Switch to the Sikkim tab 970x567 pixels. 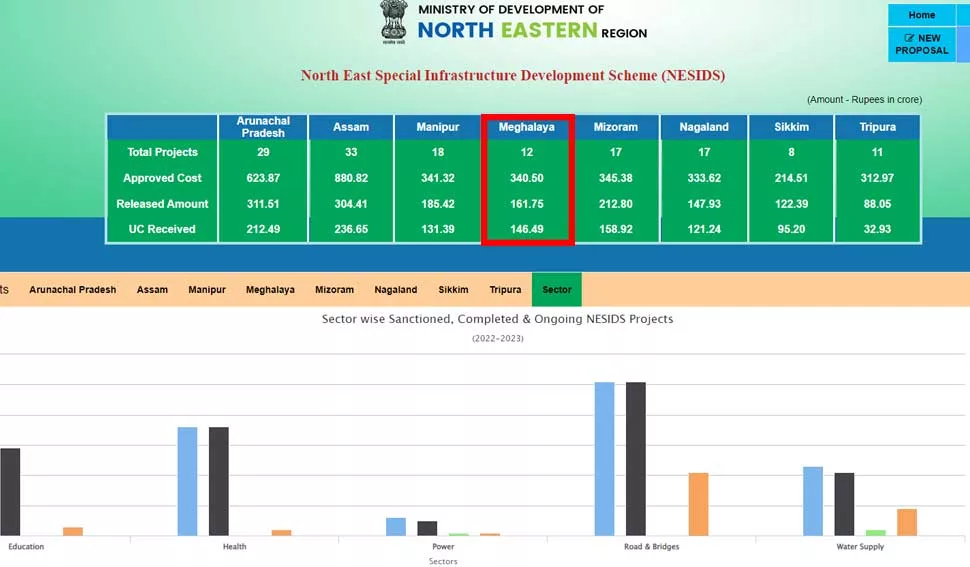[x=453, y=289]
